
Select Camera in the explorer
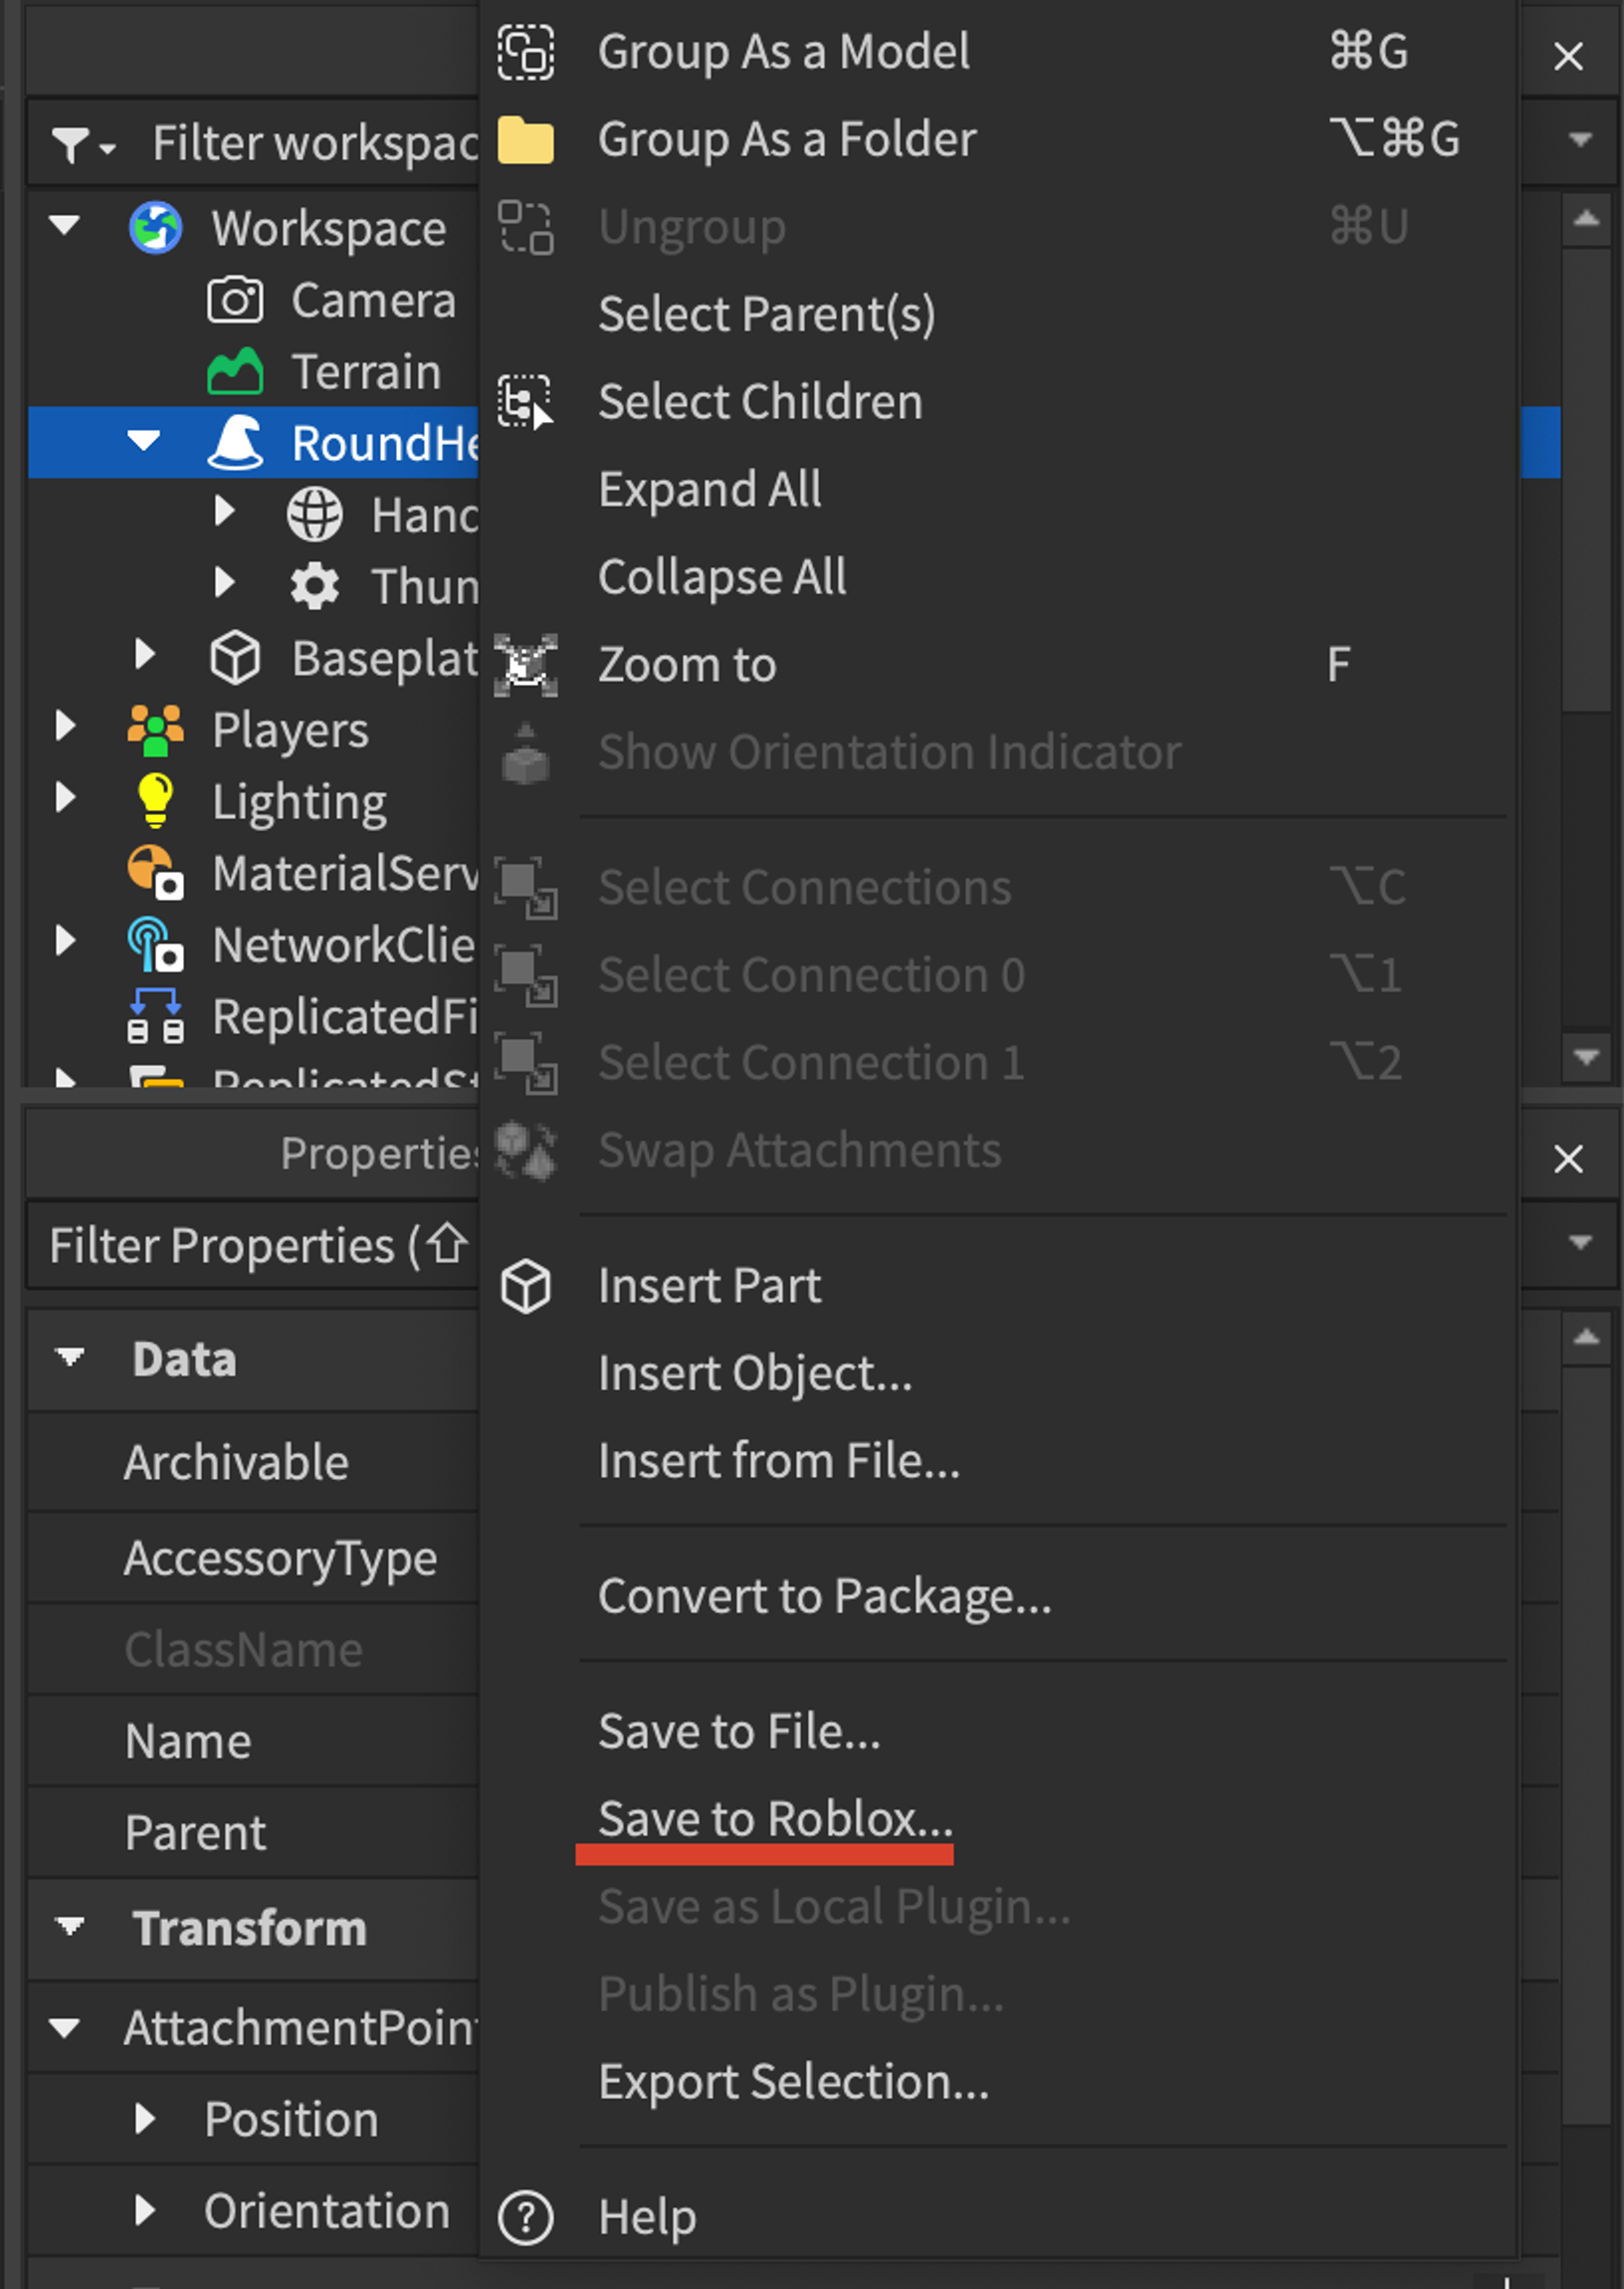[373, 300]
